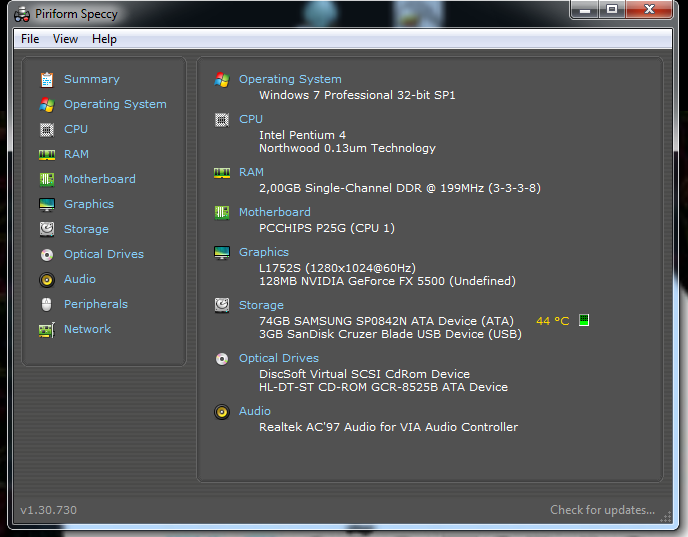Click RAM icon in summary panel
Screen dimensions: 688x537
222,173
